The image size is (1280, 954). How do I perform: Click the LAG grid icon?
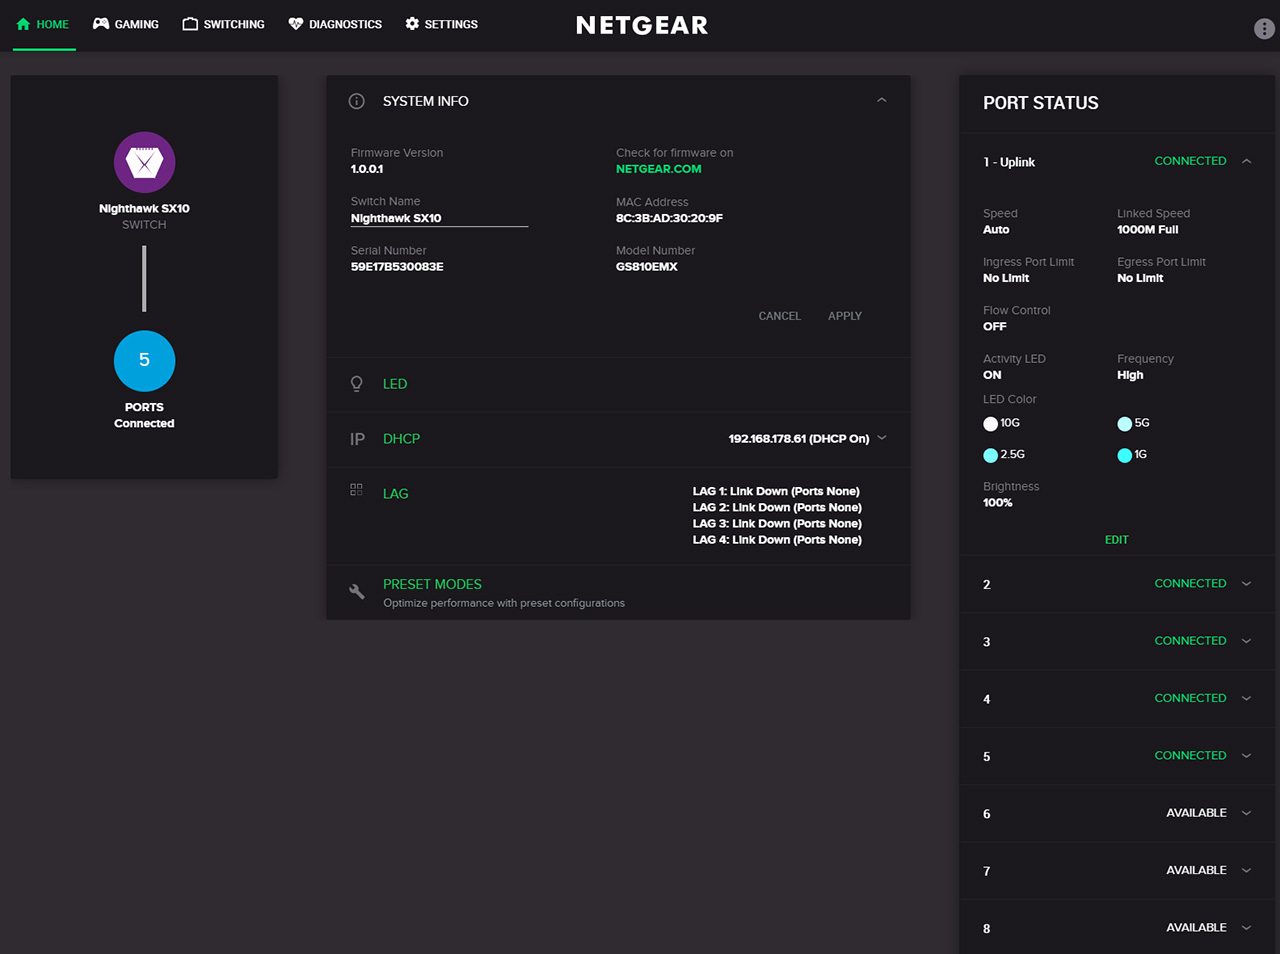[x=356, y=490]
